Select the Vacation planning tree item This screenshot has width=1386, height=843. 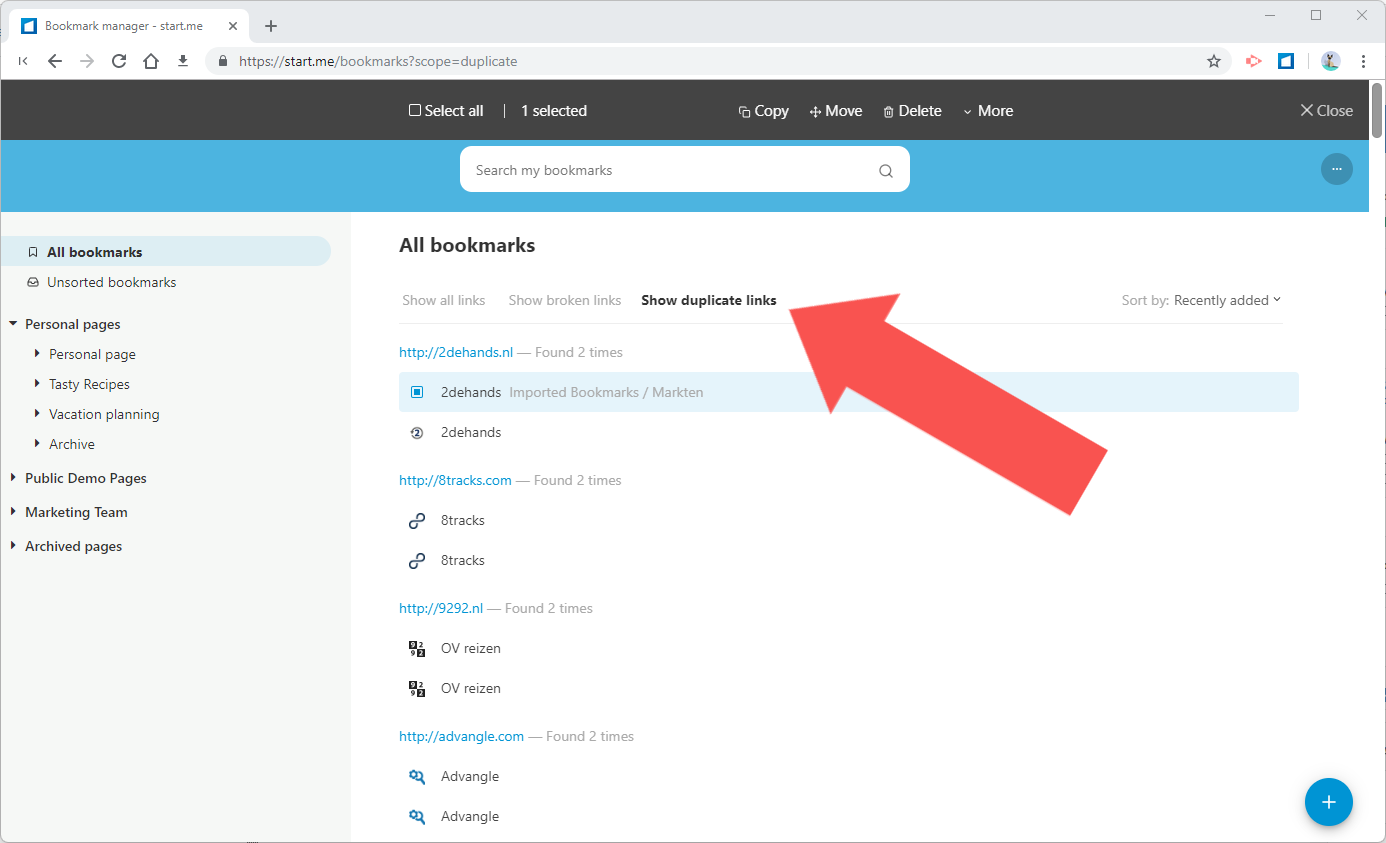pyautogui.click(x=104, y=414)
